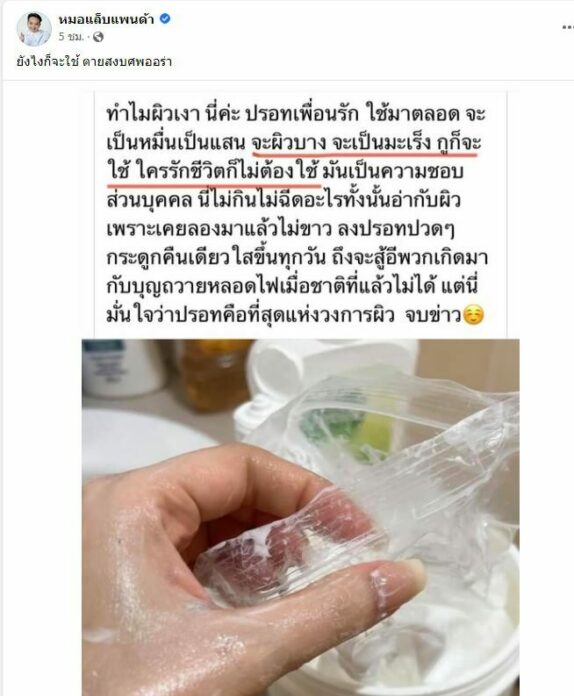The width and height of the screenshot is (574, 696).
Task: Click the line ใช้ ใครรักชีวิตก็ไม่ต้องใช้
Action: click(213, 172)
